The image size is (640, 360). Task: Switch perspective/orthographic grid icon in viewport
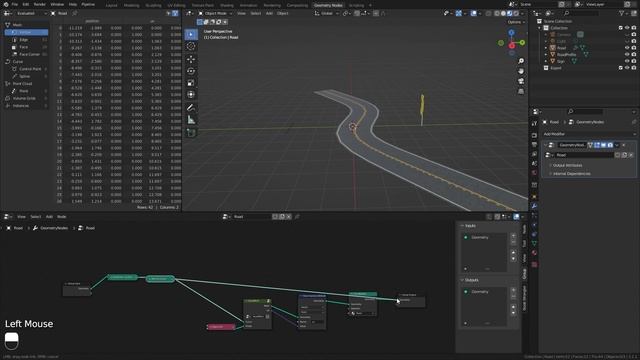point(521,91)
